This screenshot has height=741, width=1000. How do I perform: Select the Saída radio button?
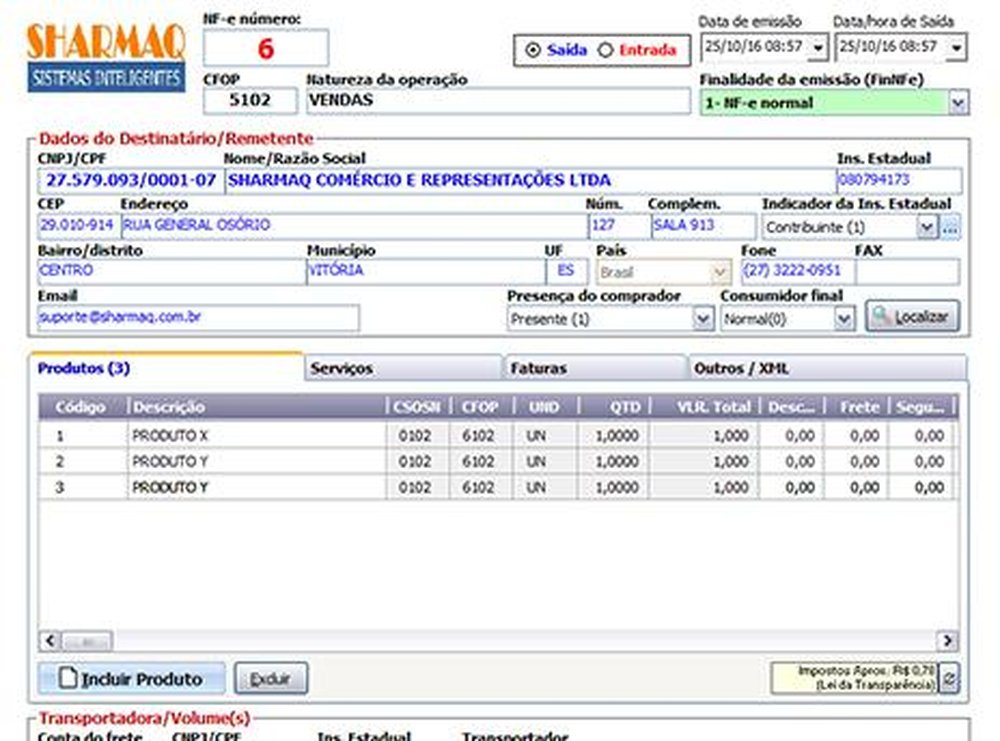pos(533,50)
